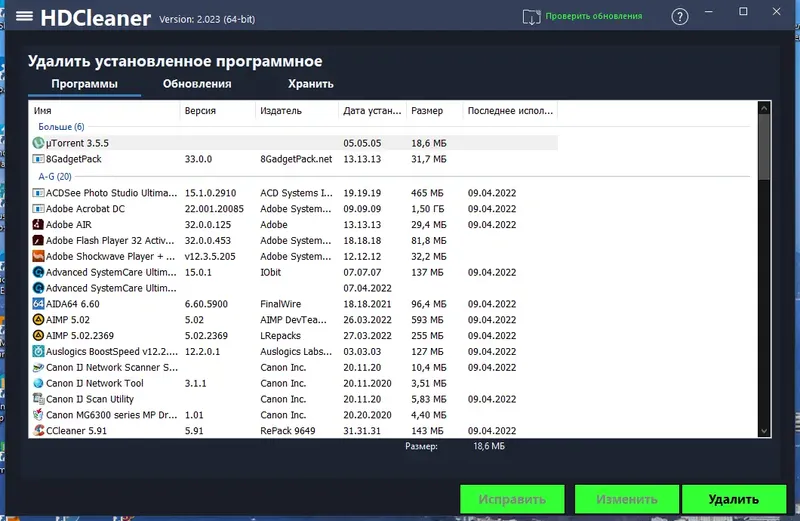Viewport: 800px width, 521px height.
Task: Select Auslogics BoostSpeed v12.2 entry
Action: (x=112, y=351)
